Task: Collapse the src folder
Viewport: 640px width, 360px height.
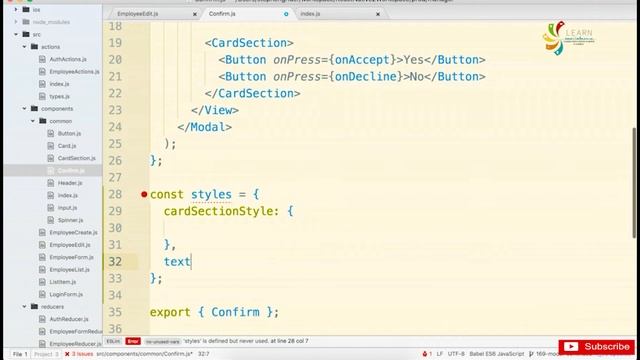Action: (x=16, y=34)
